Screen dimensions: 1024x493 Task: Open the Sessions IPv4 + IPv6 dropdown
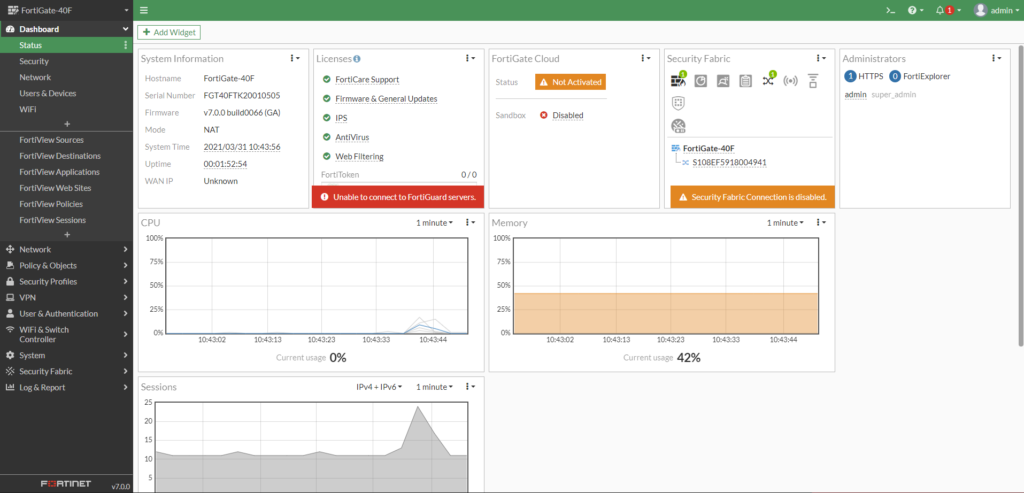click(379, 387)
